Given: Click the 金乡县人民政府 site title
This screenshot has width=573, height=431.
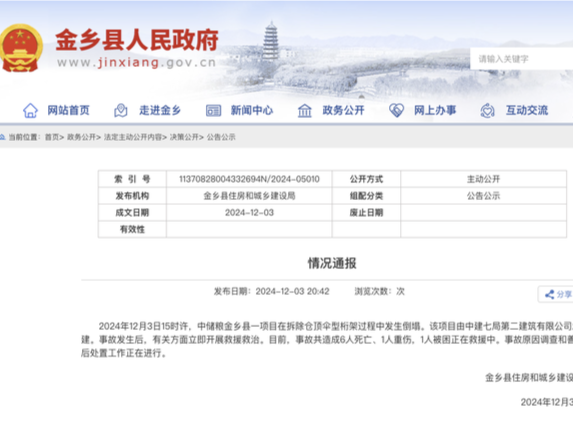Looking at the screenshot, I should click(x=137, y=40).
